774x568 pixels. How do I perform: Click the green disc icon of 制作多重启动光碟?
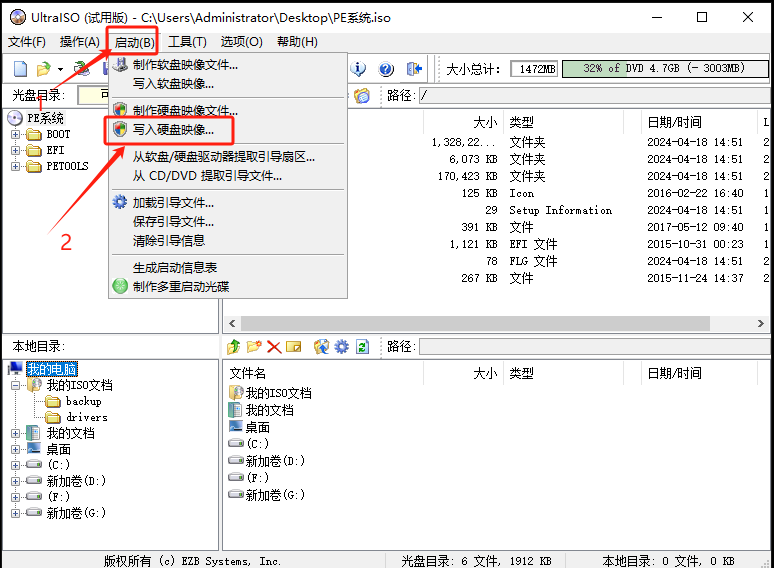(x=120, y=286)
